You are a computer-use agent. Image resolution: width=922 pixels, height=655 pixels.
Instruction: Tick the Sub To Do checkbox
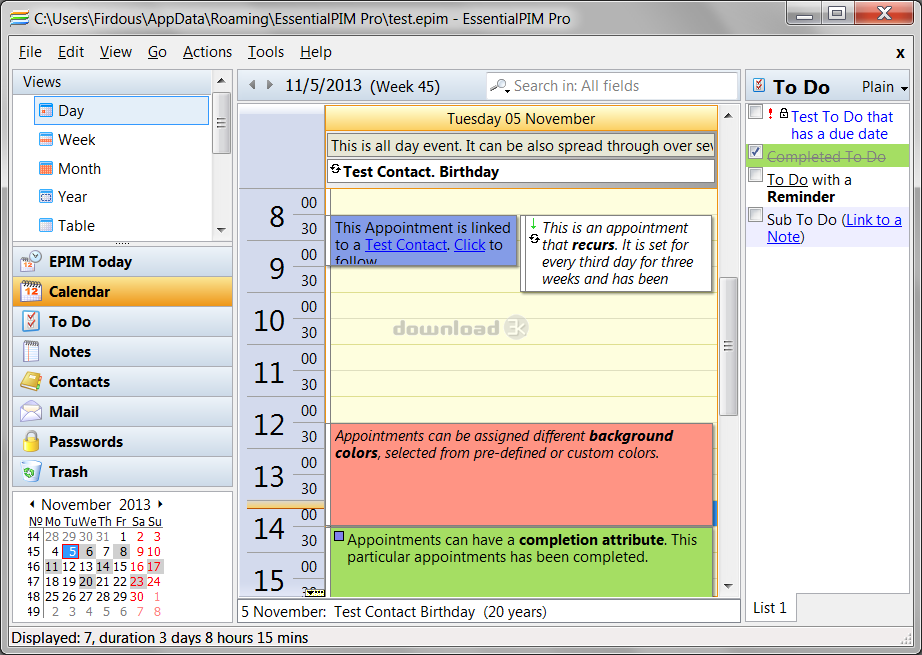click(756, 215)
